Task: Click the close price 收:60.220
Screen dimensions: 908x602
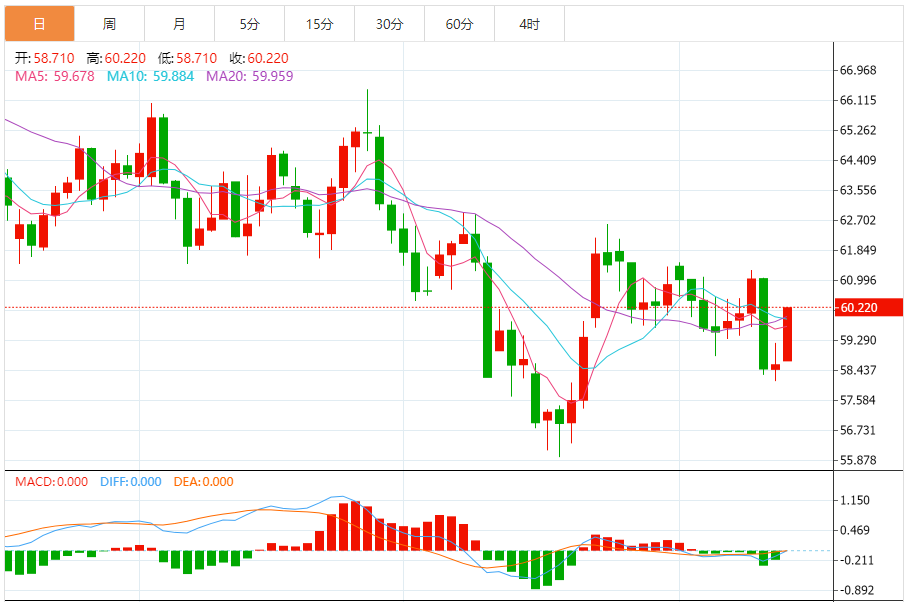Action: [259, 58]
